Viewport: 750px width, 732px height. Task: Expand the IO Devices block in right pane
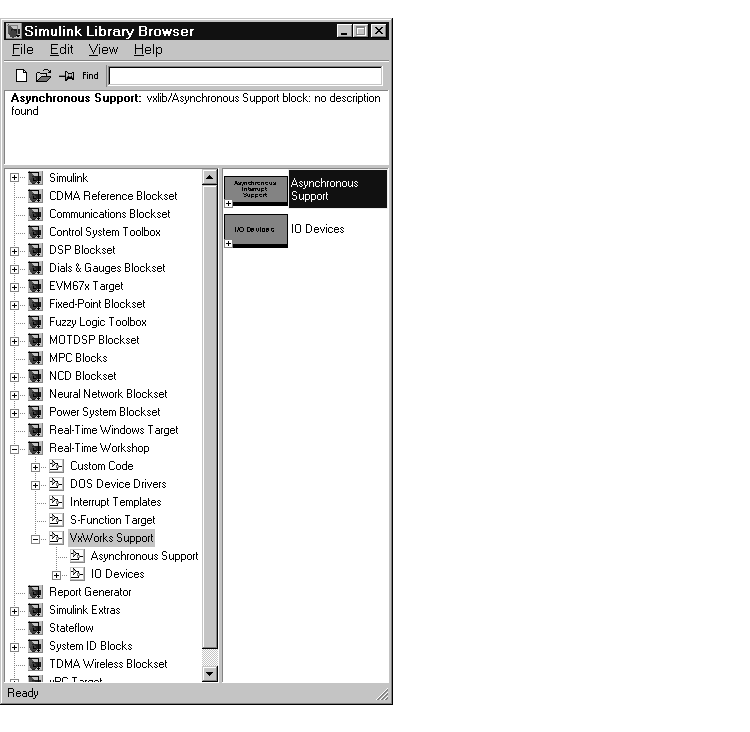pos(229,244)
